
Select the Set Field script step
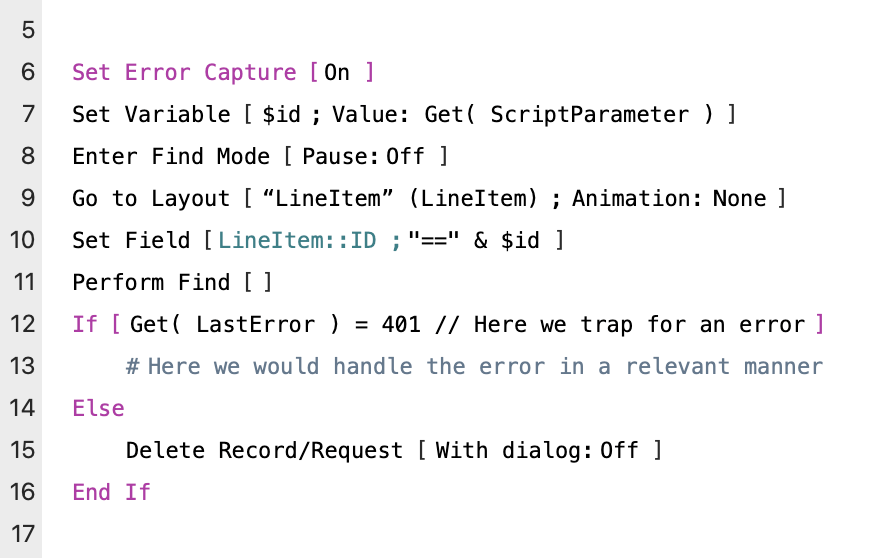pos(130,241)
